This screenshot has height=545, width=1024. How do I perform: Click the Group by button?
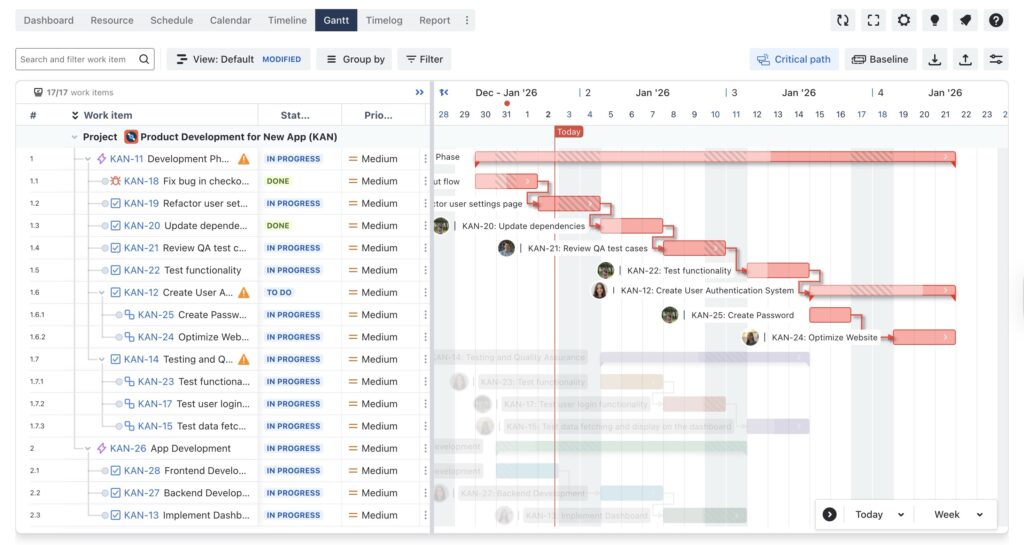[354, 59]
